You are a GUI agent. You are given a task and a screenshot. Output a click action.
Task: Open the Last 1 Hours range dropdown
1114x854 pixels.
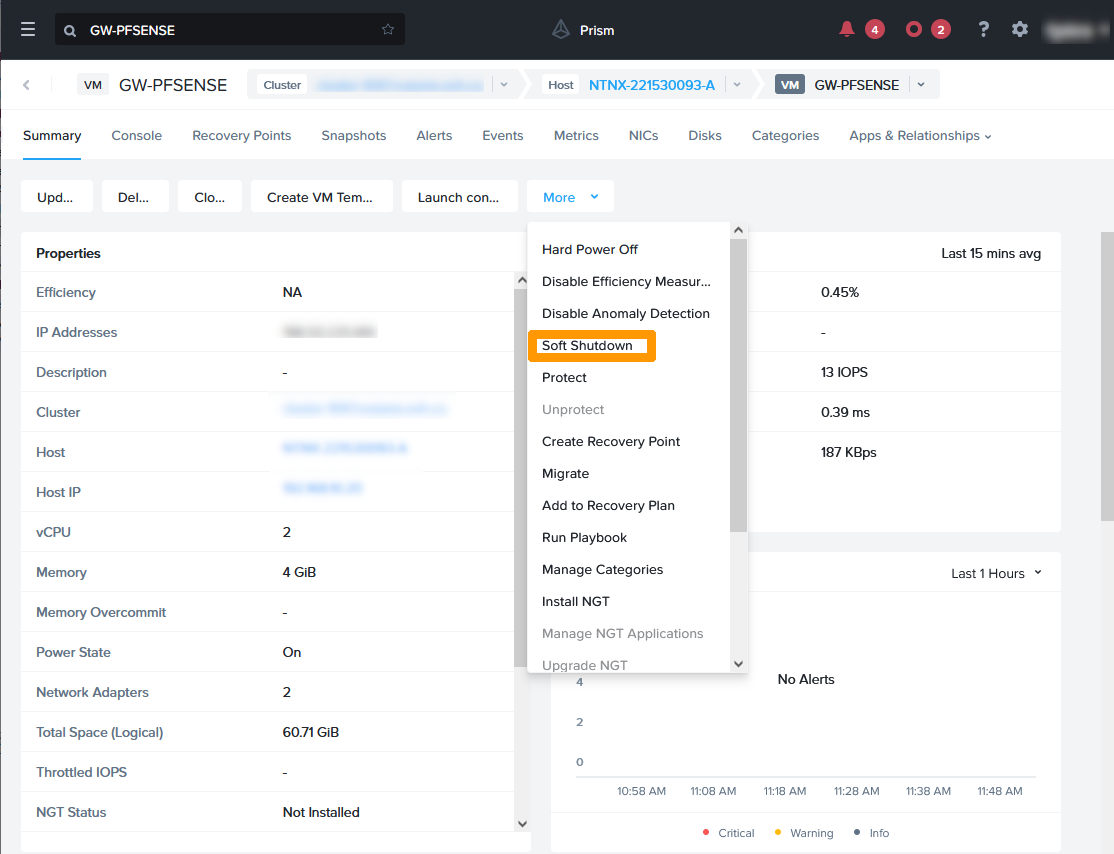[x=996, y=573]
